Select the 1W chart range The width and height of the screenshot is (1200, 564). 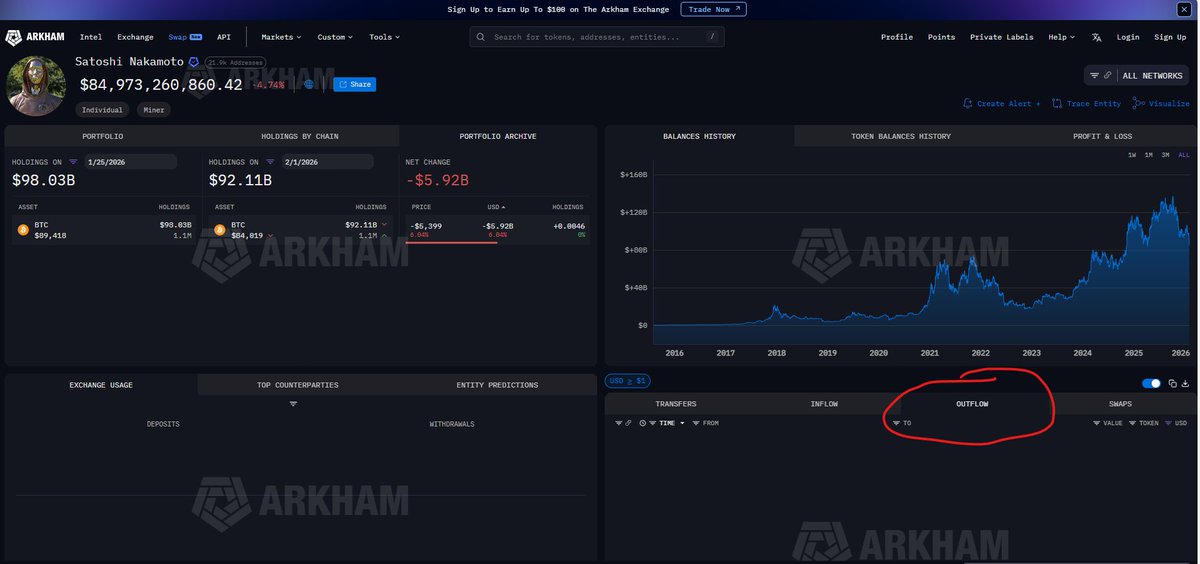click(1132, 155)
